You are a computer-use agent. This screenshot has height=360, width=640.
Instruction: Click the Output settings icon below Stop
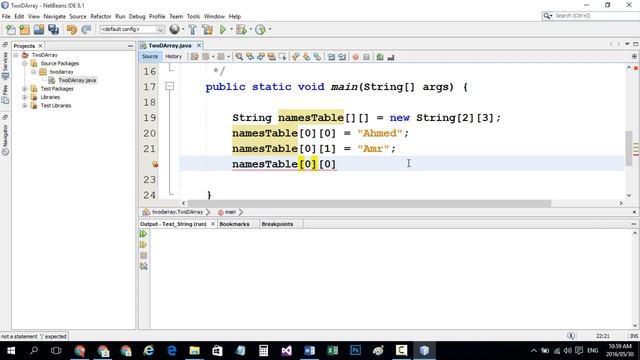click(x=143, y=266)
